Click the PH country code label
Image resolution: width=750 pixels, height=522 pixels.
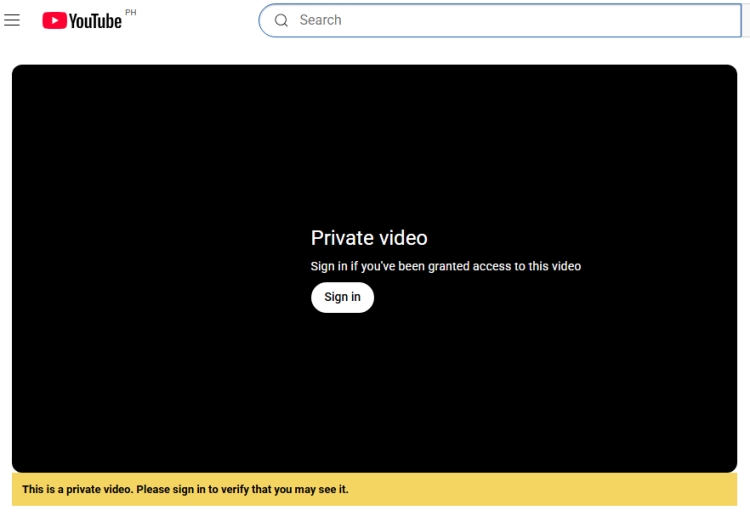[x=130, y=12]
